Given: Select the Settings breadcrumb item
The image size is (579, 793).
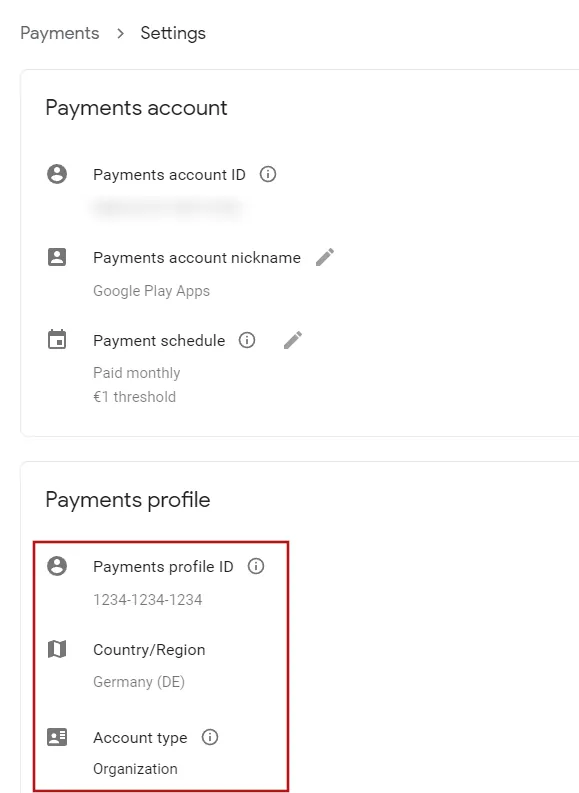Looking at the screenshot, I should click(x=173, y=33).
